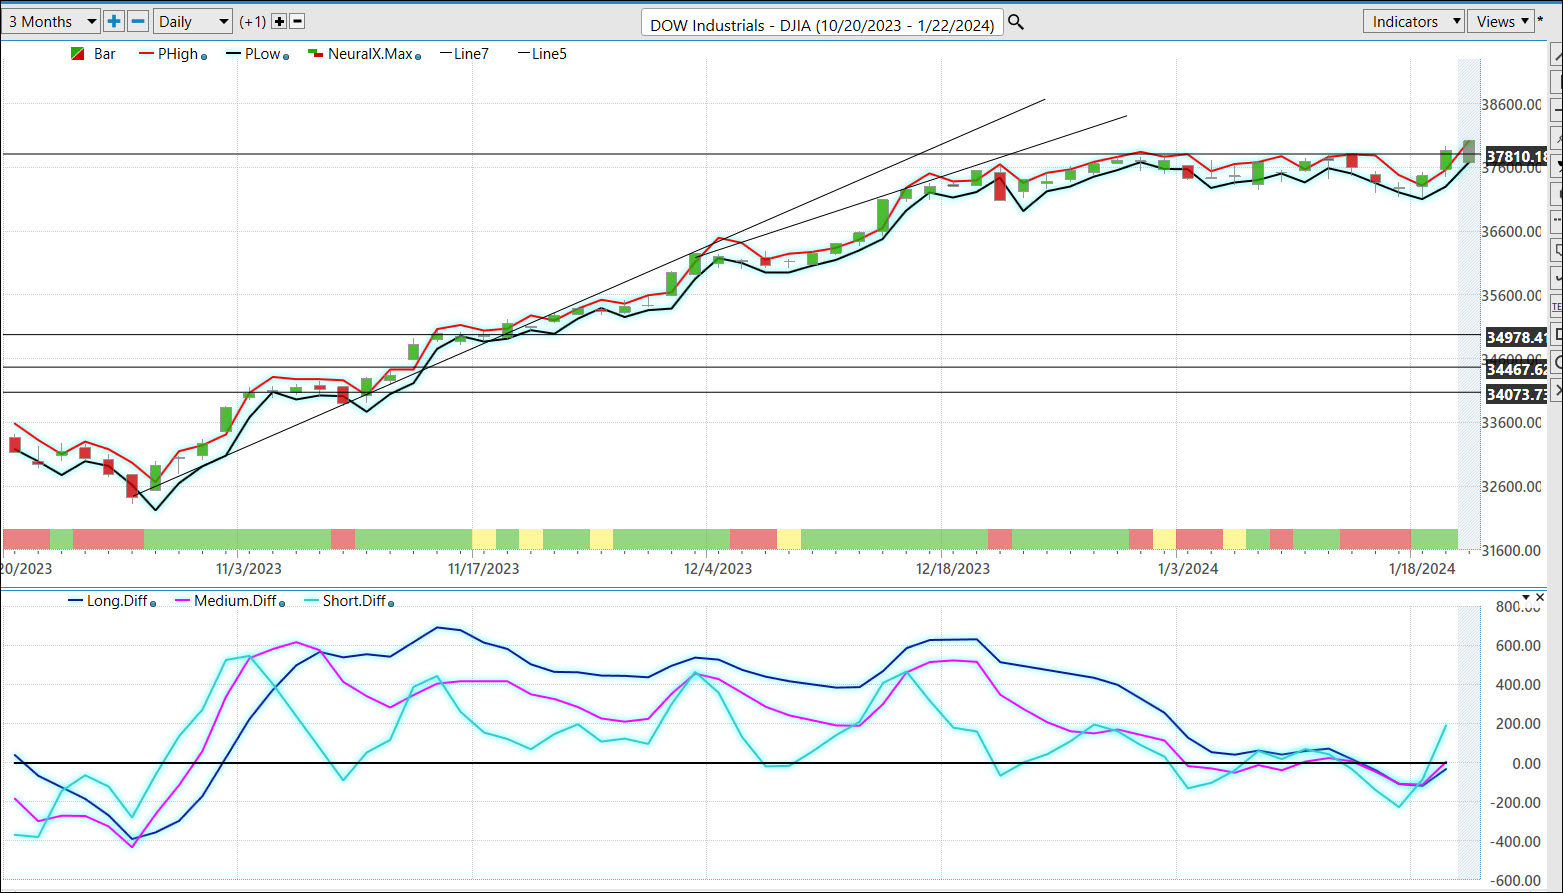The image size is (1563, 893).
Task: Click the 34978.41 price line label
Action: pos(1517,337)
